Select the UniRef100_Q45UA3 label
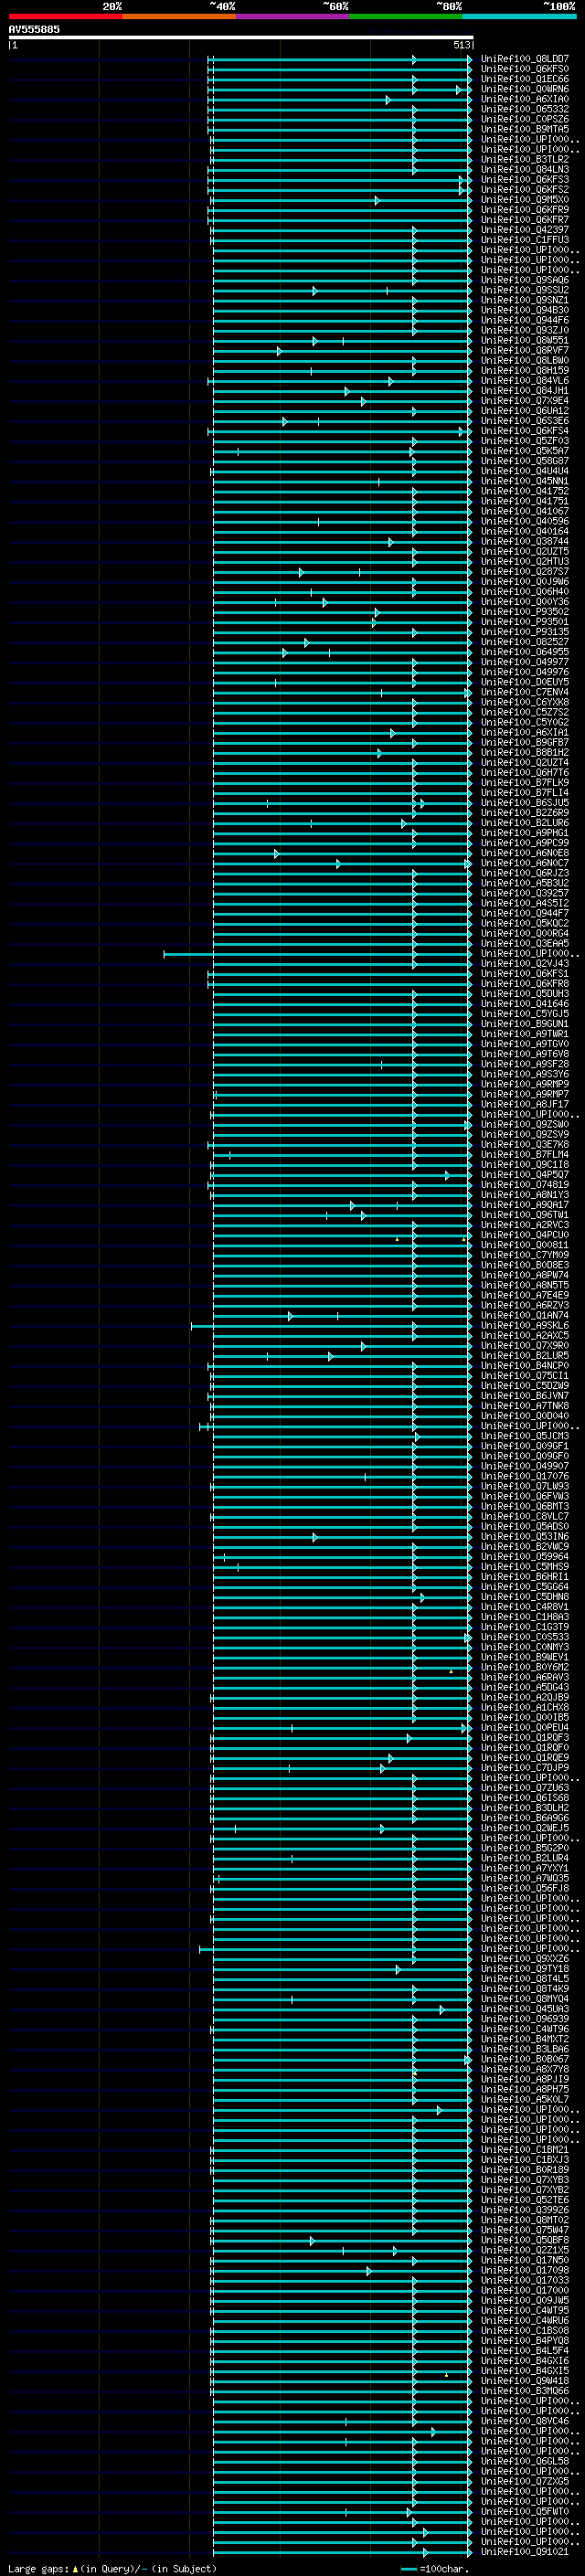This screenshot has width=585, height=2576. [x=525, y=2009]
